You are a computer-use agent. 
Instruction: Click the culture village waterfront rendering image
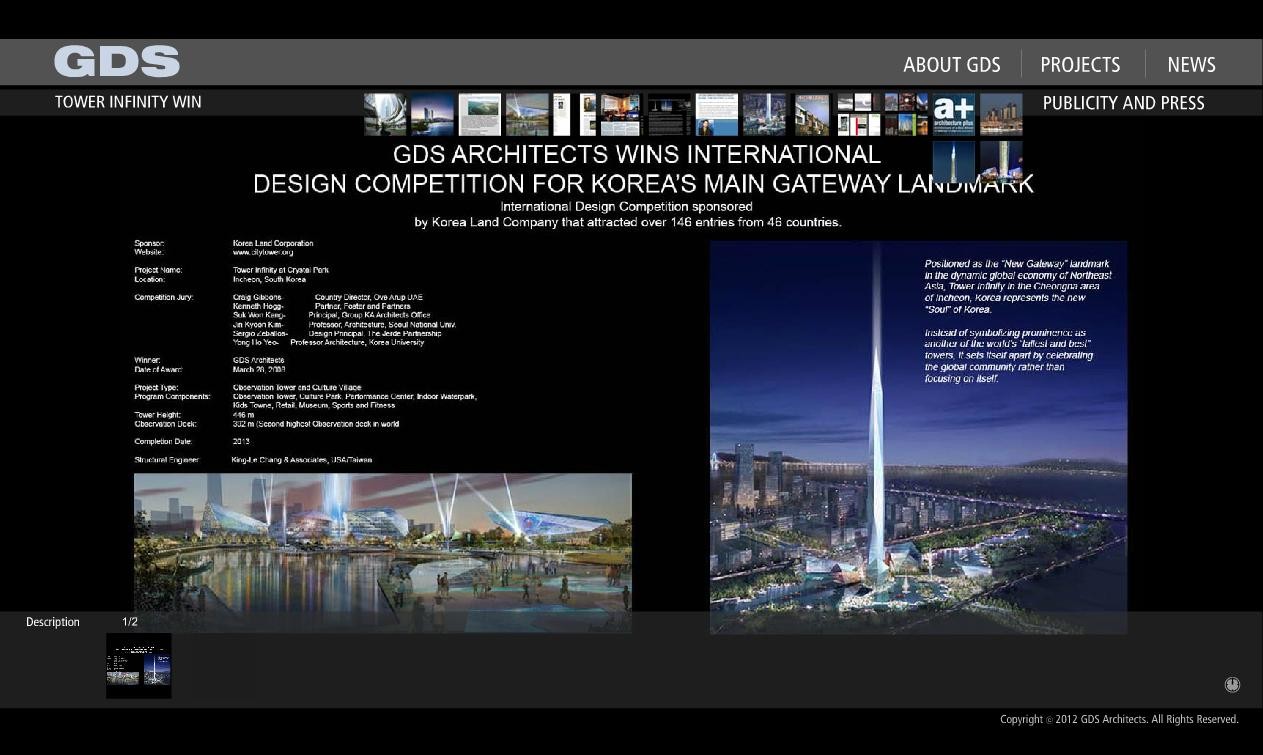[383, 553]
